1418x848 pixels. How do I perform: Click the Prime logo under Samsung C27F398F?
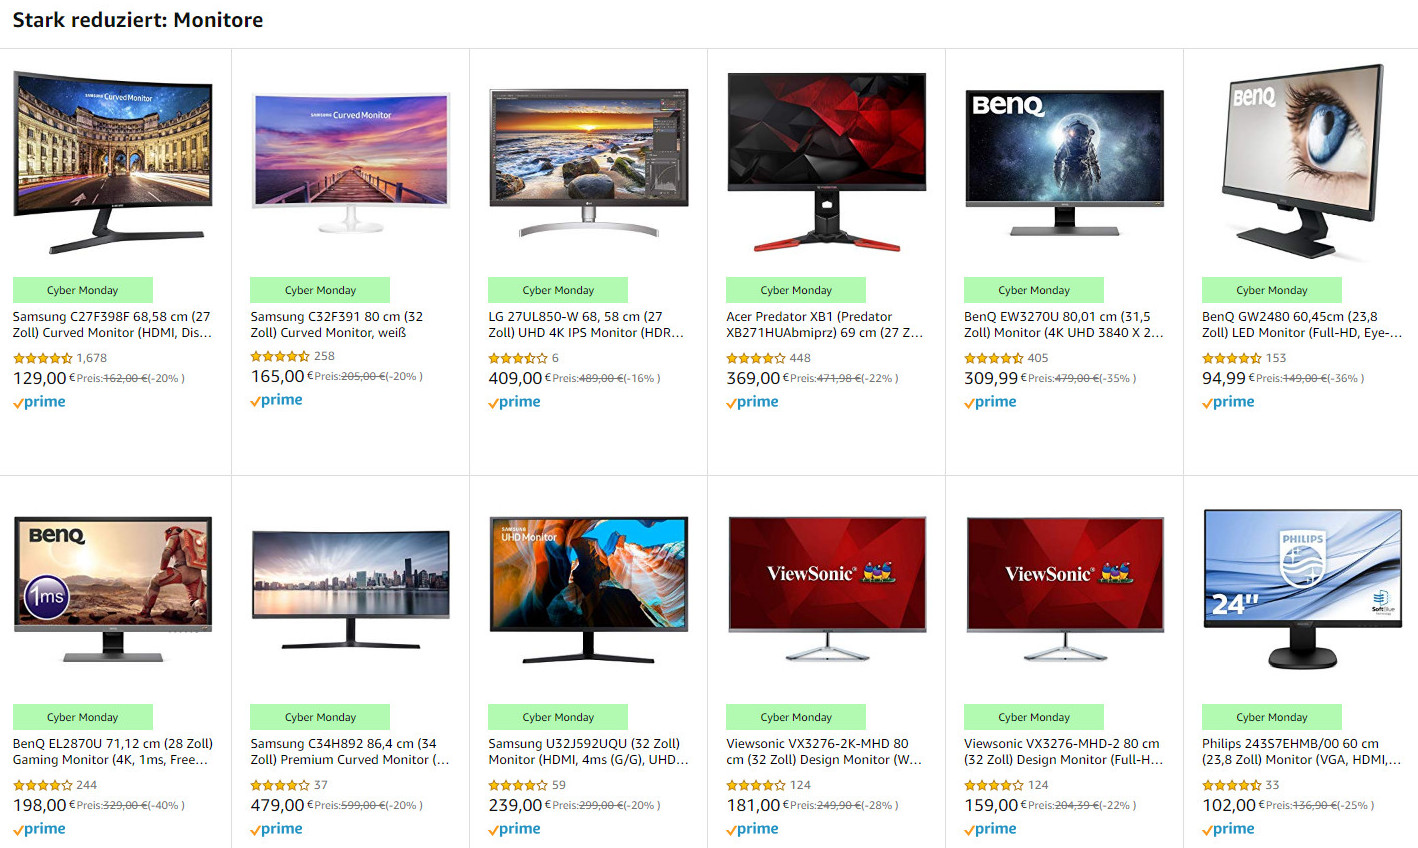[39, 402]
